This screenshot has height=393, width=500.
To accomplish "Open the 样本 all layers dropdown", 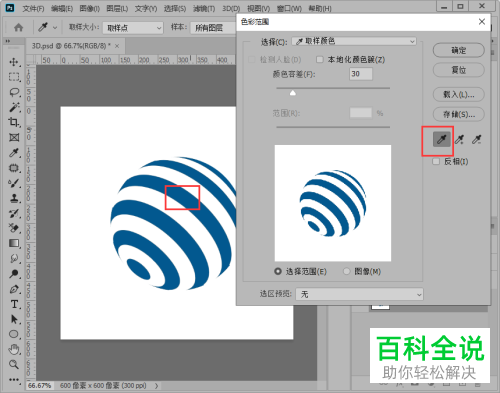I will (x=213, y=28).
